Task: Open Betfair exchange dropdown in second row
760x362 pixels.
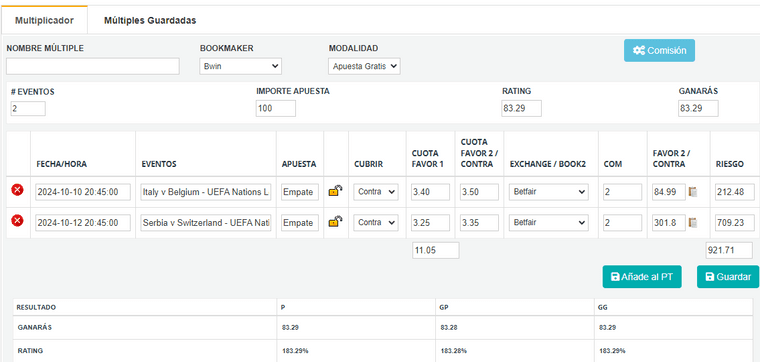Action: pyautogui.click(x=549, y=223)
